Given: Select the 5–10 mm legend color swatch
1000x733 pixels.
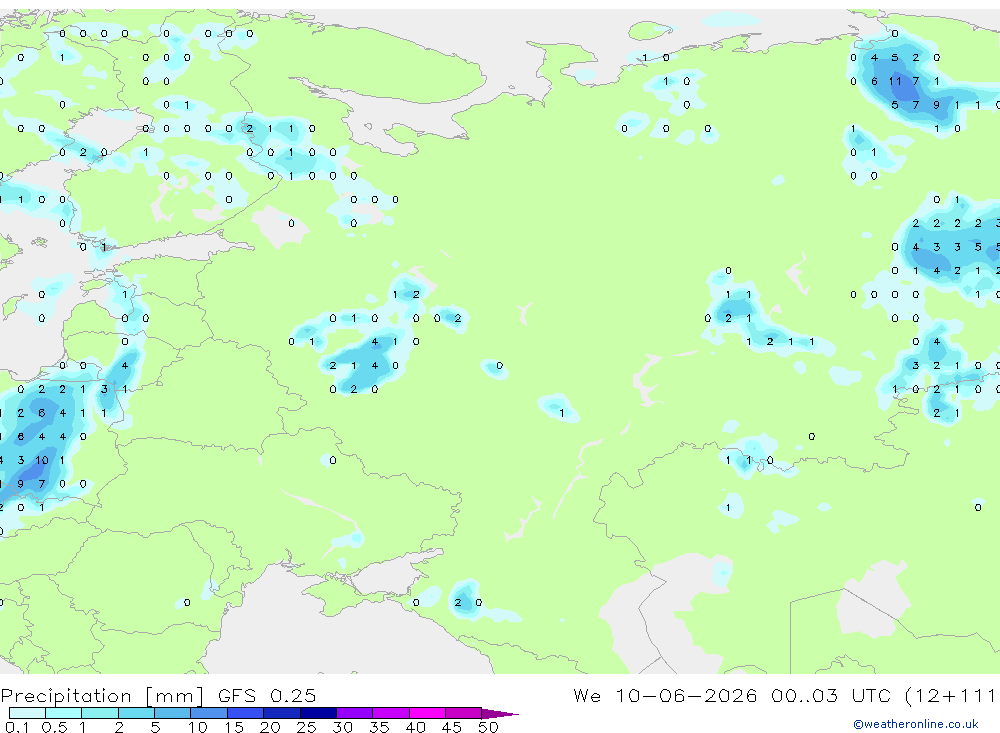Looking at the screenshot, I should click(x=172, y=713).
